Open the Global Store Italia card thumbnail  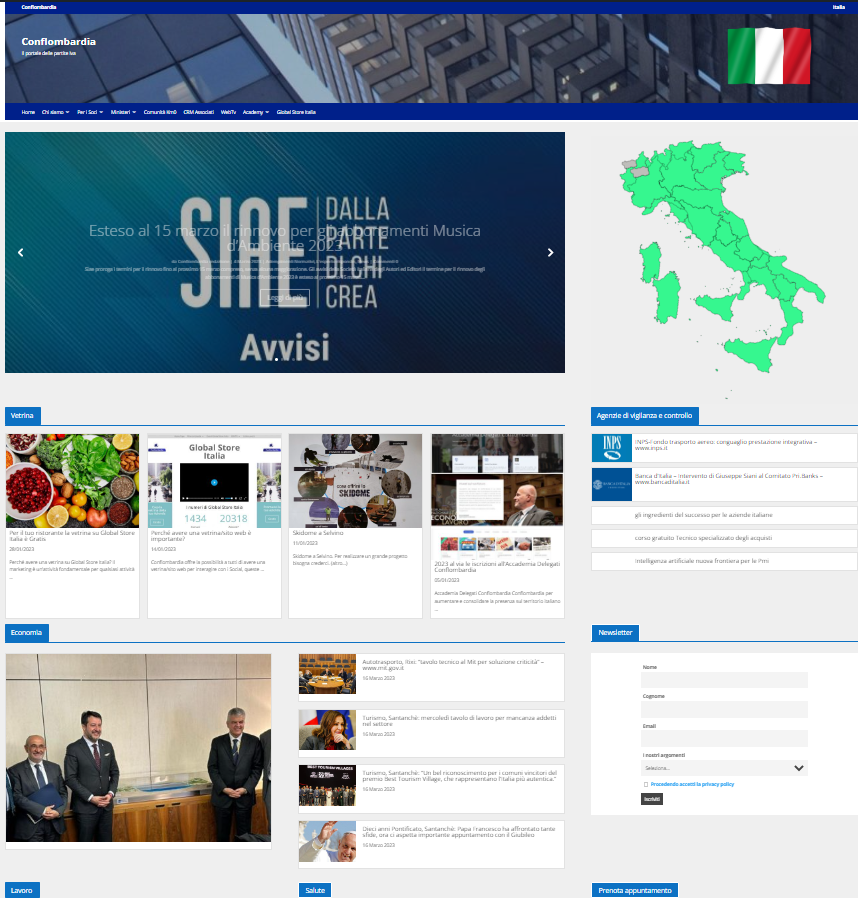coord(214,480)
